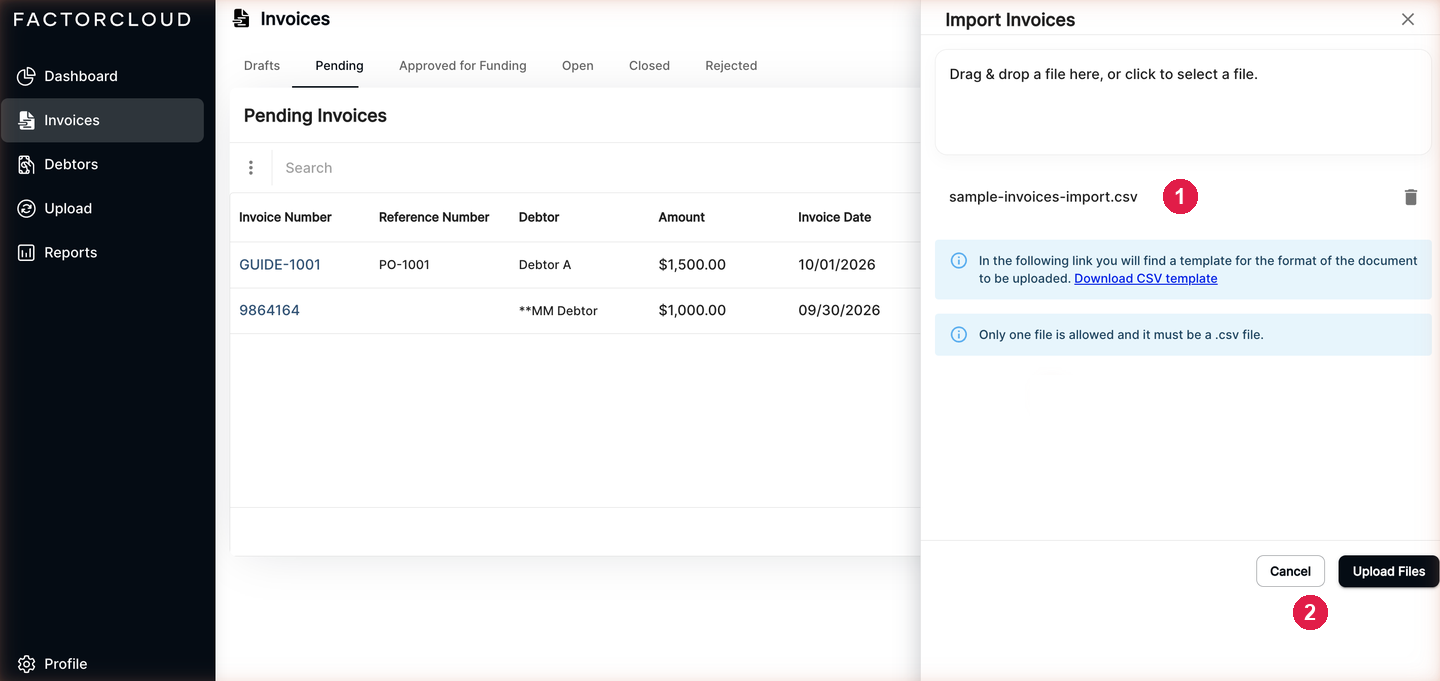Sort by Amount column header
This screenshot has height=681, width=1440.
click(x=681, y=217)
